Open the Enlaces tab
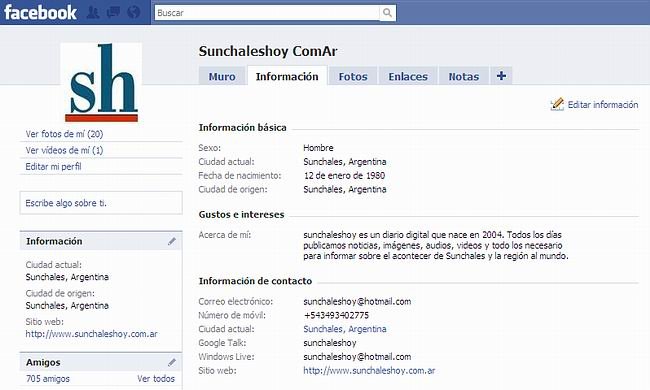This screenshot has height=390, width=650. (408, 76)
